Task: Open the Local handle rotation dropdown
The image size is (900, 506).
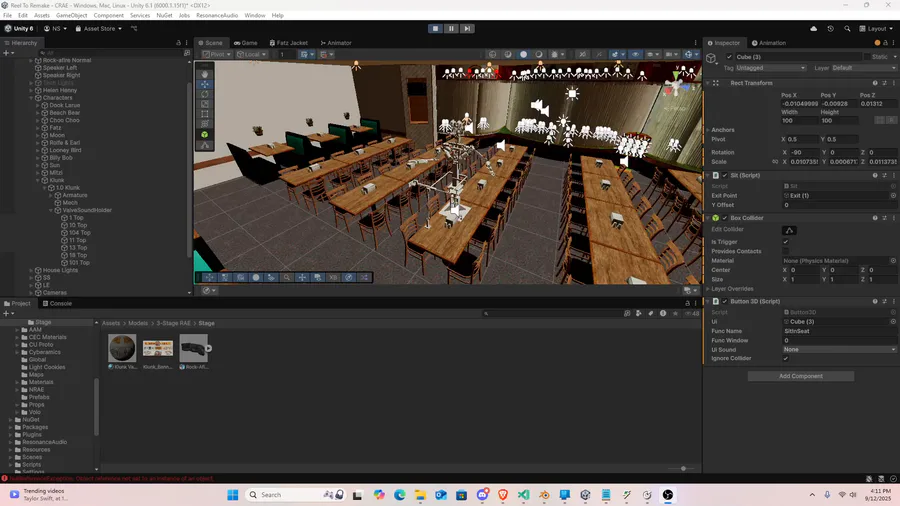Action: pos(251,55)
